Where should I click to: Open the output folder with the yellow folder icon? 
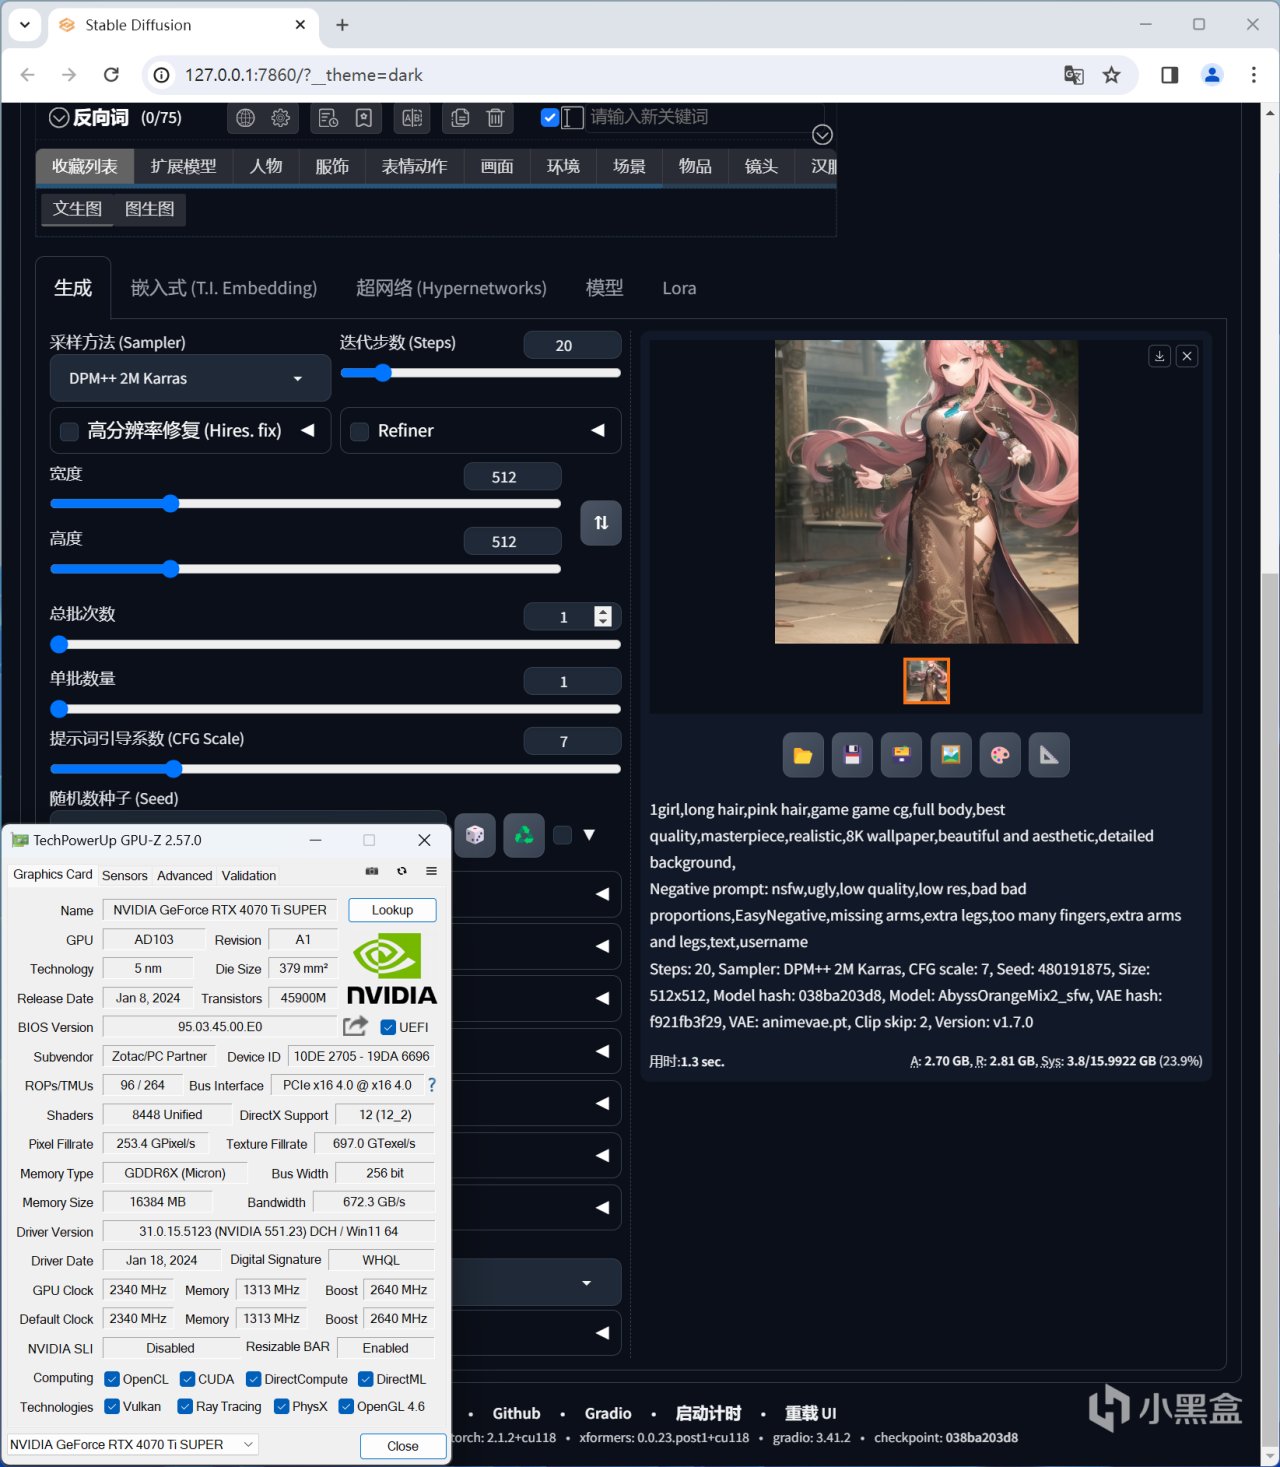pos(803,755)
